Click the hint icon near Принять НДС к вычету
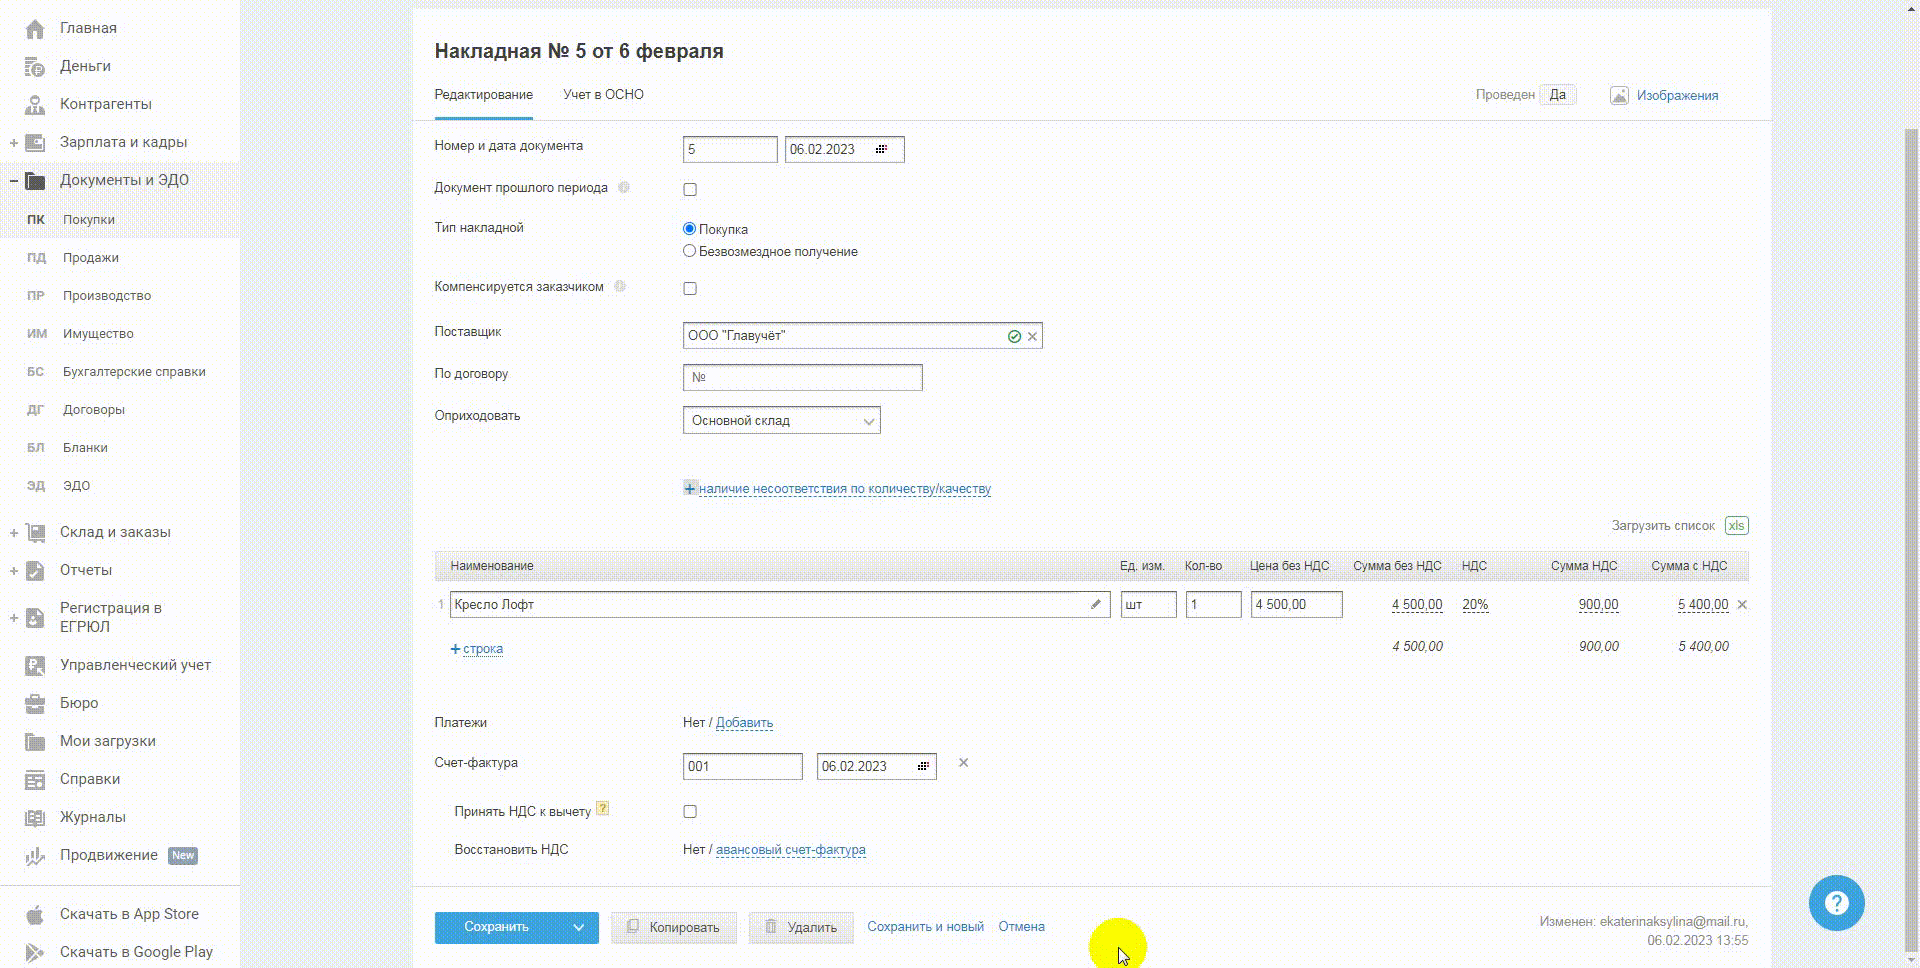The image size is (1920, 968). [x=602, y=809]
